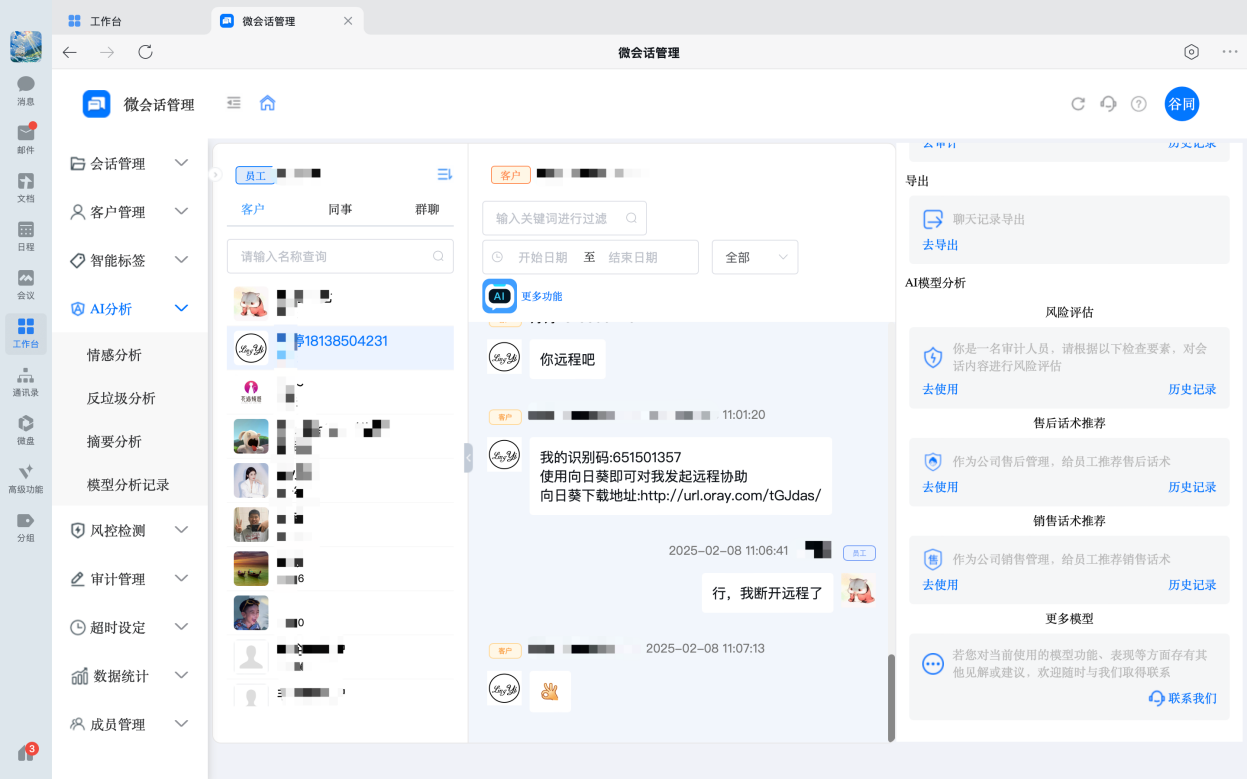1247x779 pixels.
Task: Open the 全部 dropdown filter
Action: (754, 257)
